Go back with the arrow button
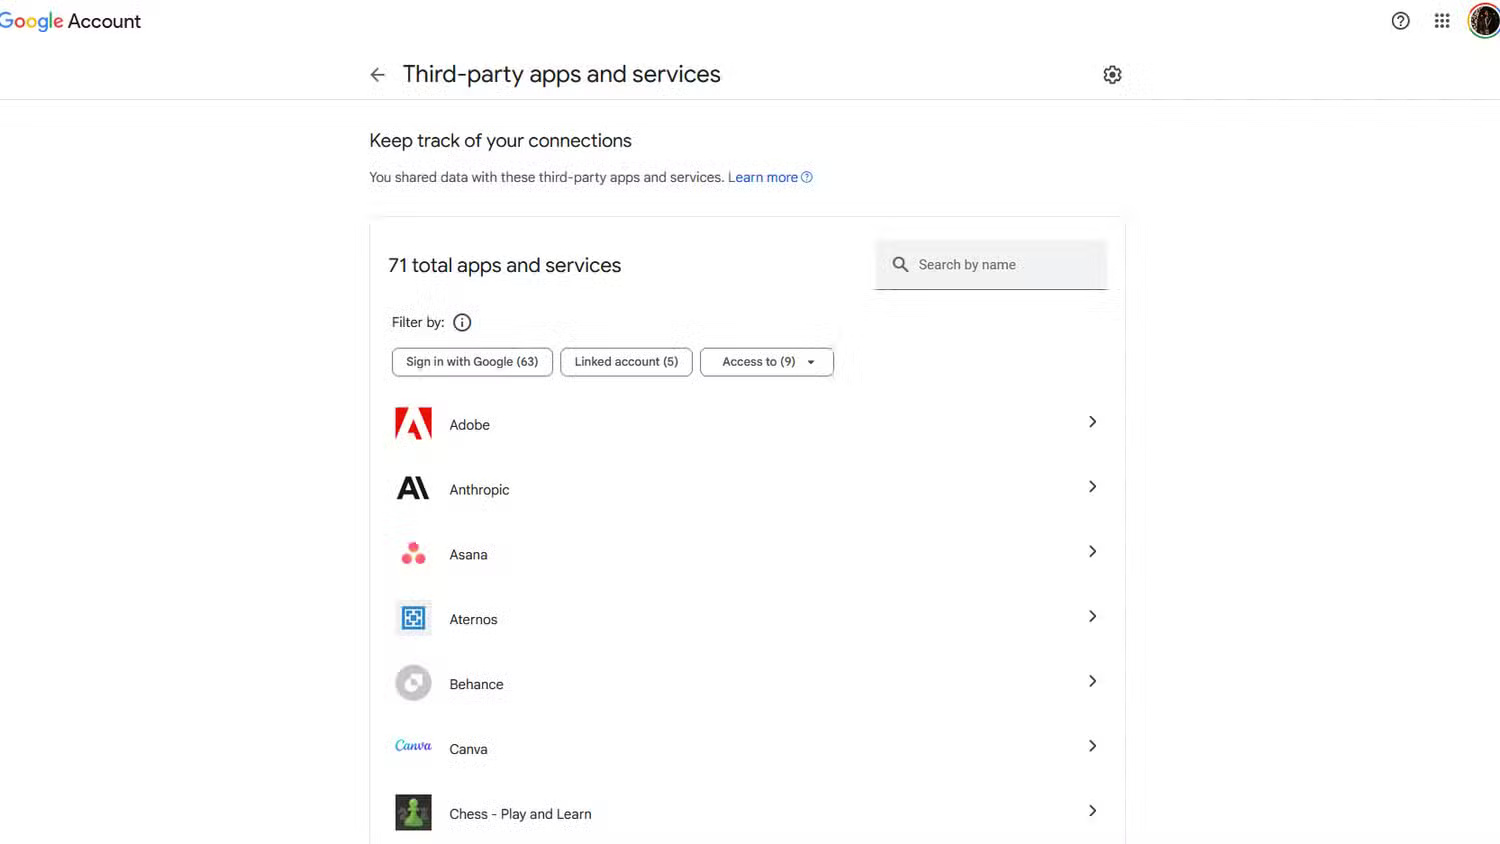The height and width of the screenshot is (844, 1500). point(377,74)
